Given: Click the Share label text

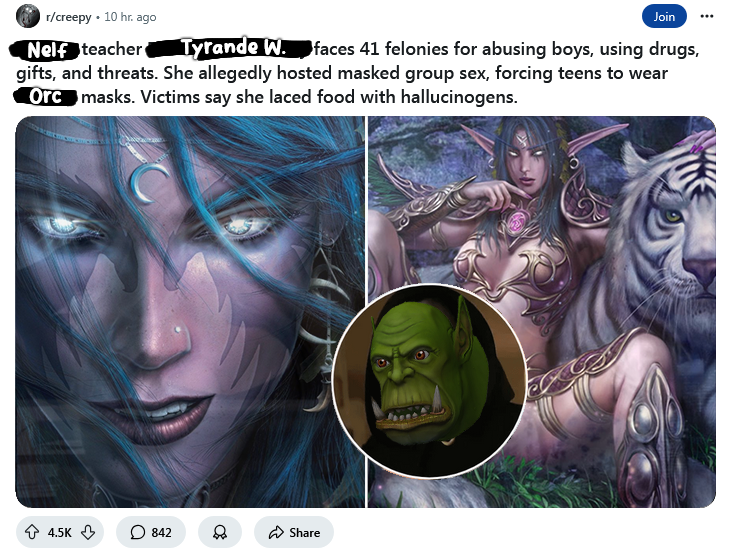Looking at the screenshot, I should [x=304, y=532].
